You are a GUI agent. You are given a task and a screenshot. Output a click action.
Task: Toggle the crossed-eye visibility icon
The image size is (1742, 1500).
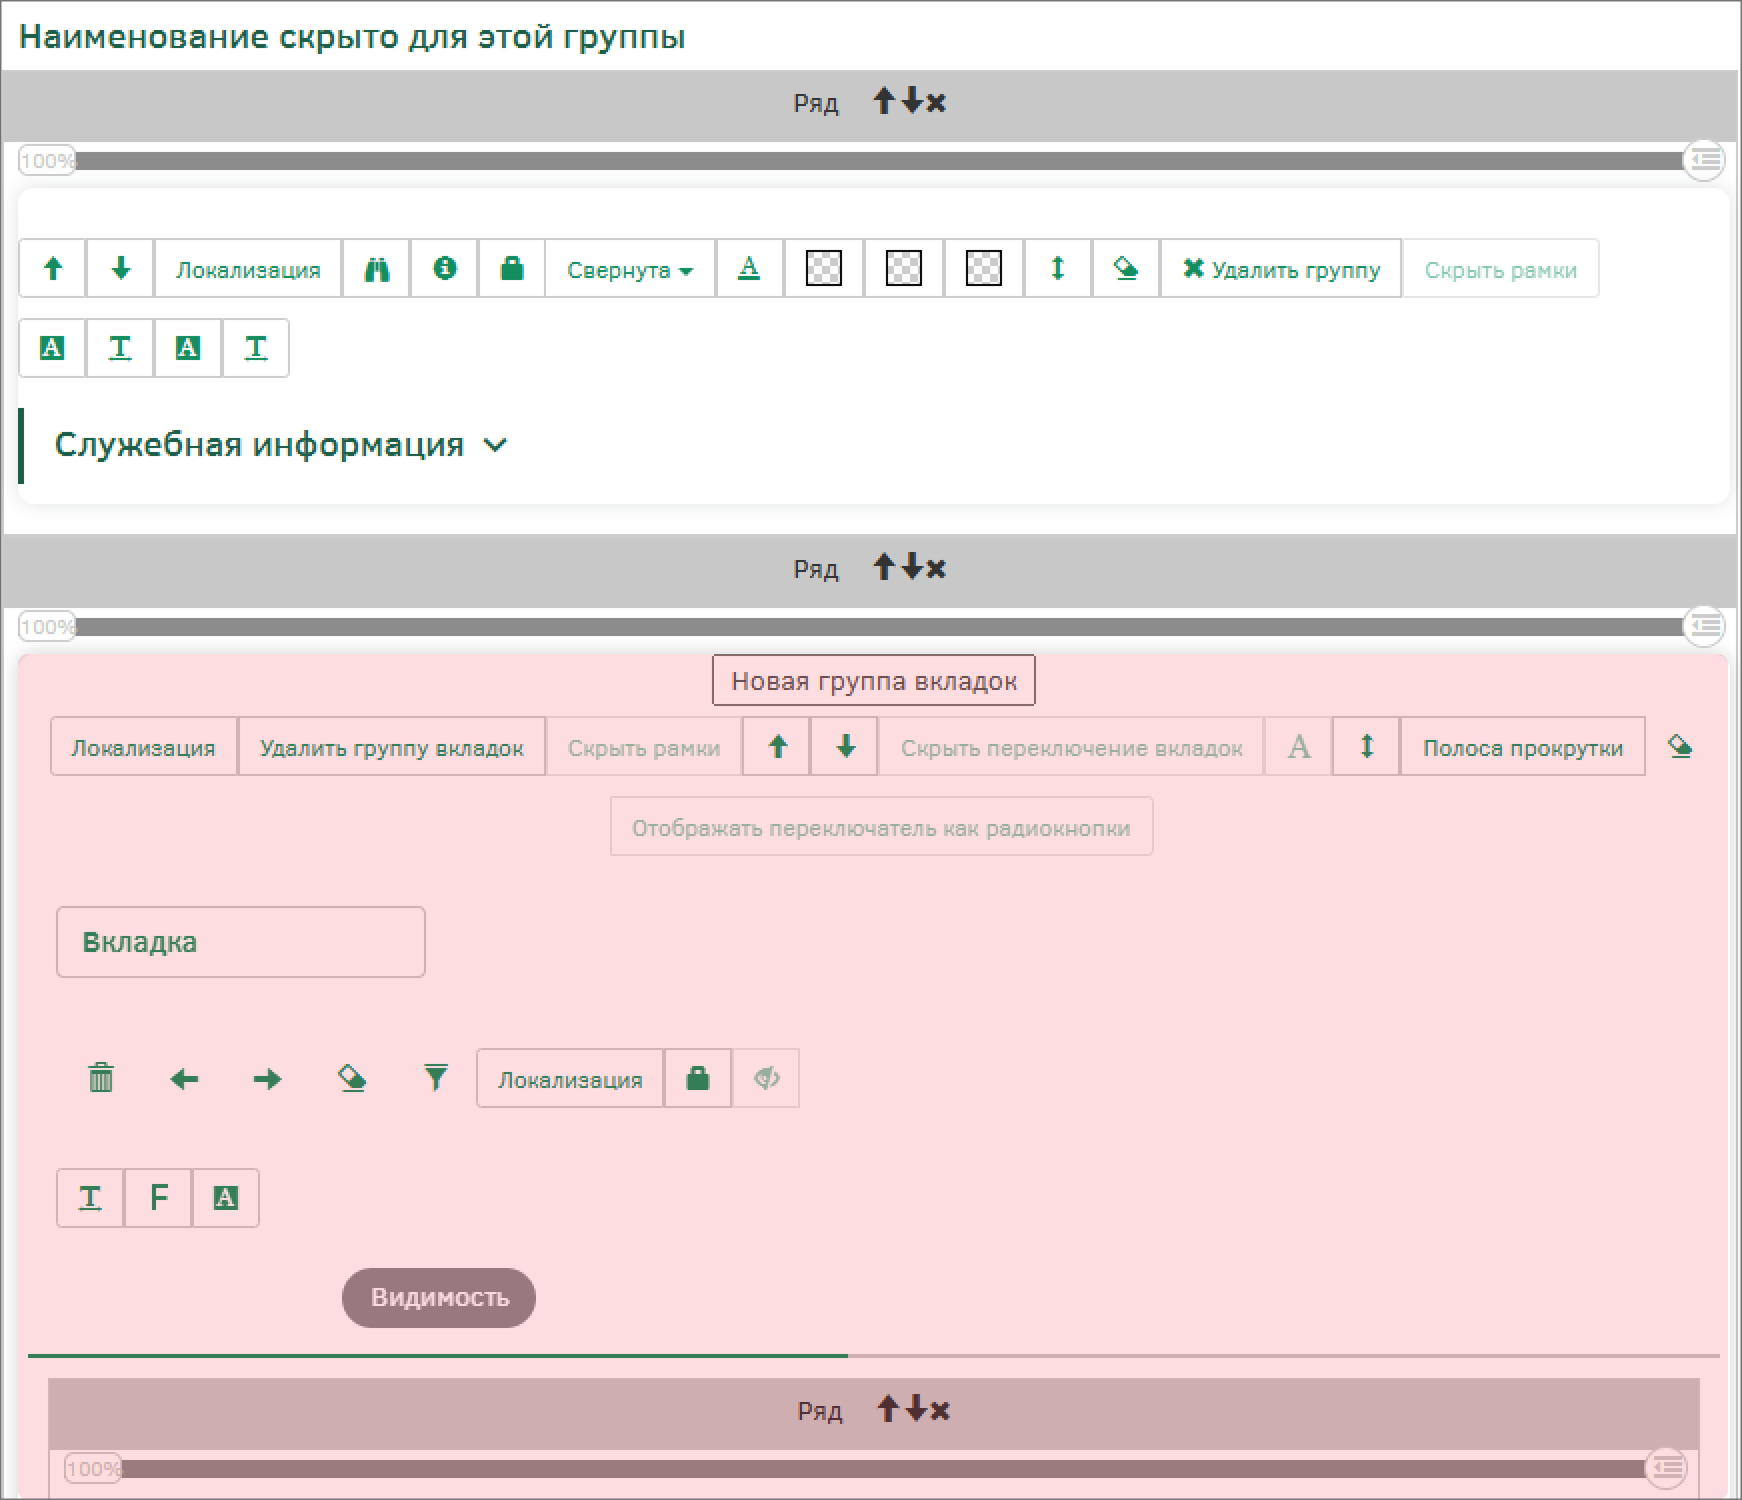coord(766,1078)
